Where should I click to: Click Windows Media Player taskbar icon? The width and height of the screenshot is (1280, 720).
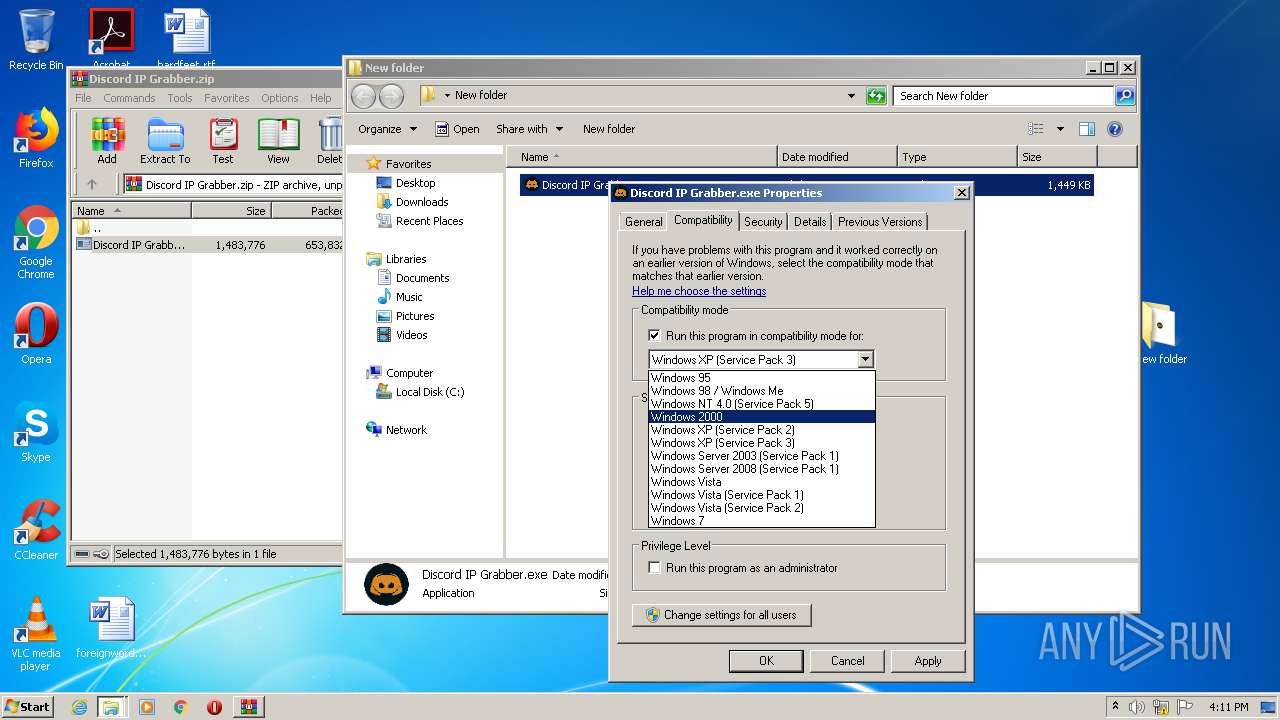(147, 707)
